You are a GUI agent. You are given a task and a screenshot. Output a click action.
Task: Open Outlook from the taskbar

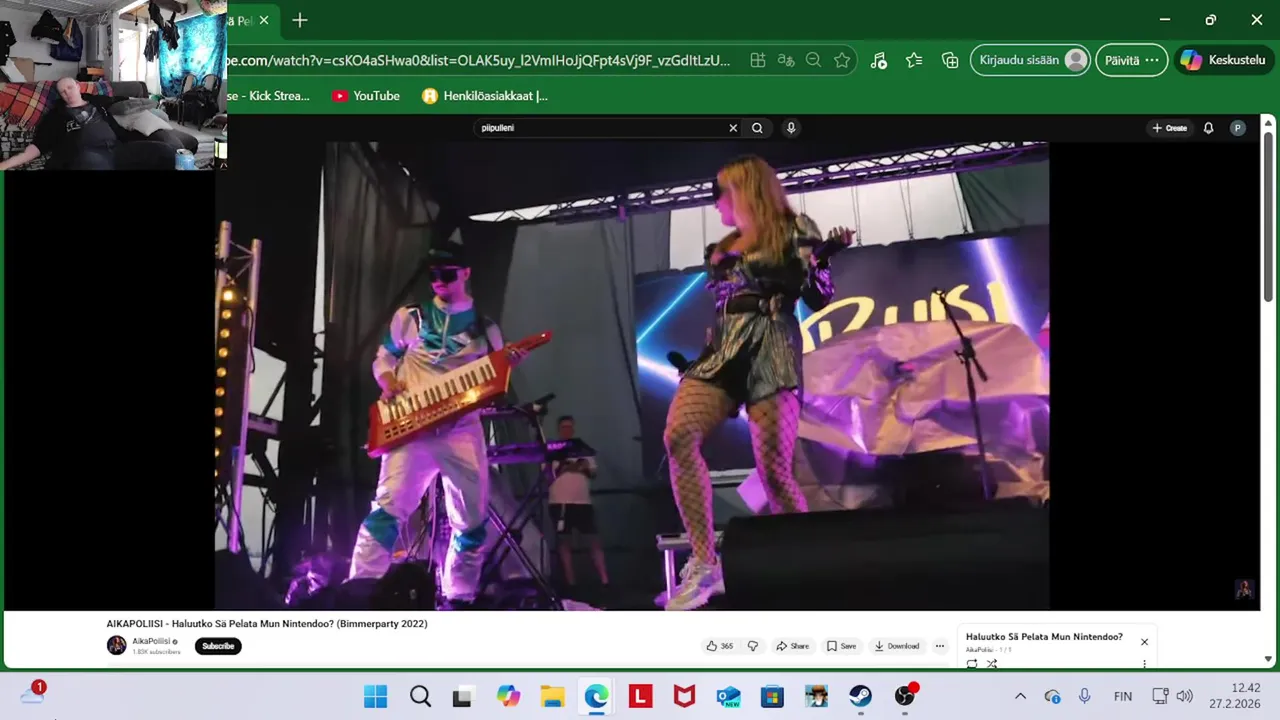pyautogui.click(x=728, y=697)
